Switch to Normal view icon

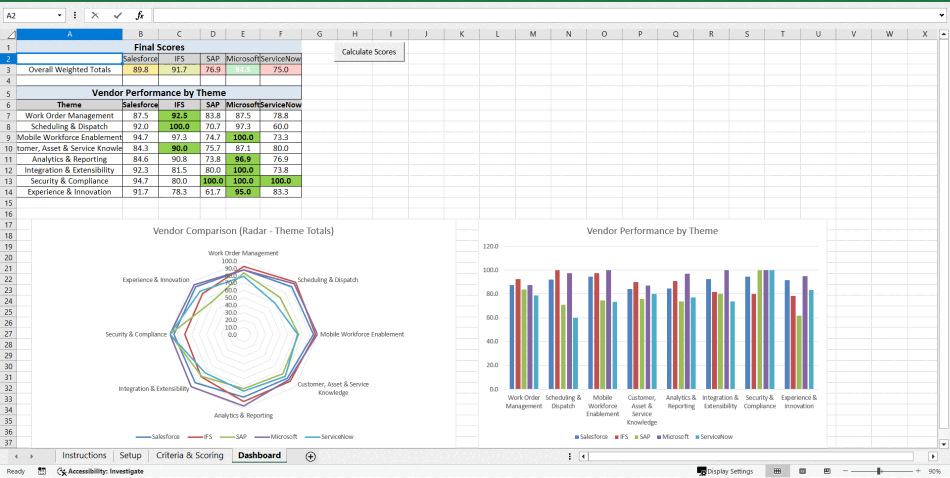pos(778,471)
